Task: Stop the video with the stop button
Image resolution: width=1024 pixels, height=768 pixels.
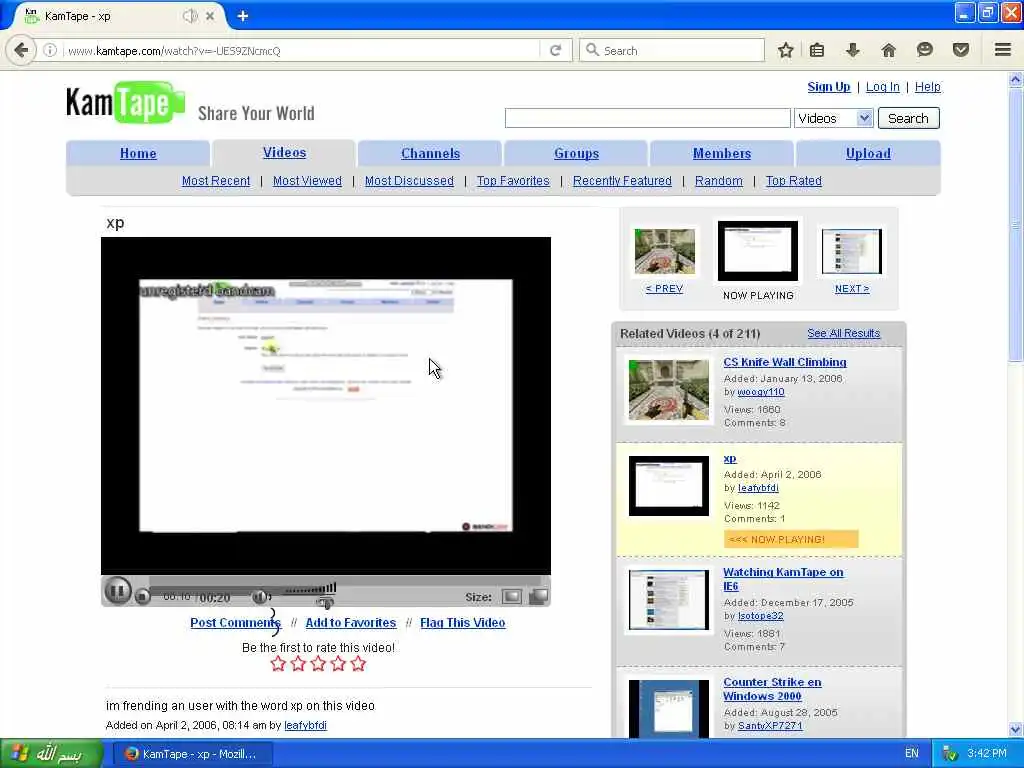Action: [x=142, y=596]
